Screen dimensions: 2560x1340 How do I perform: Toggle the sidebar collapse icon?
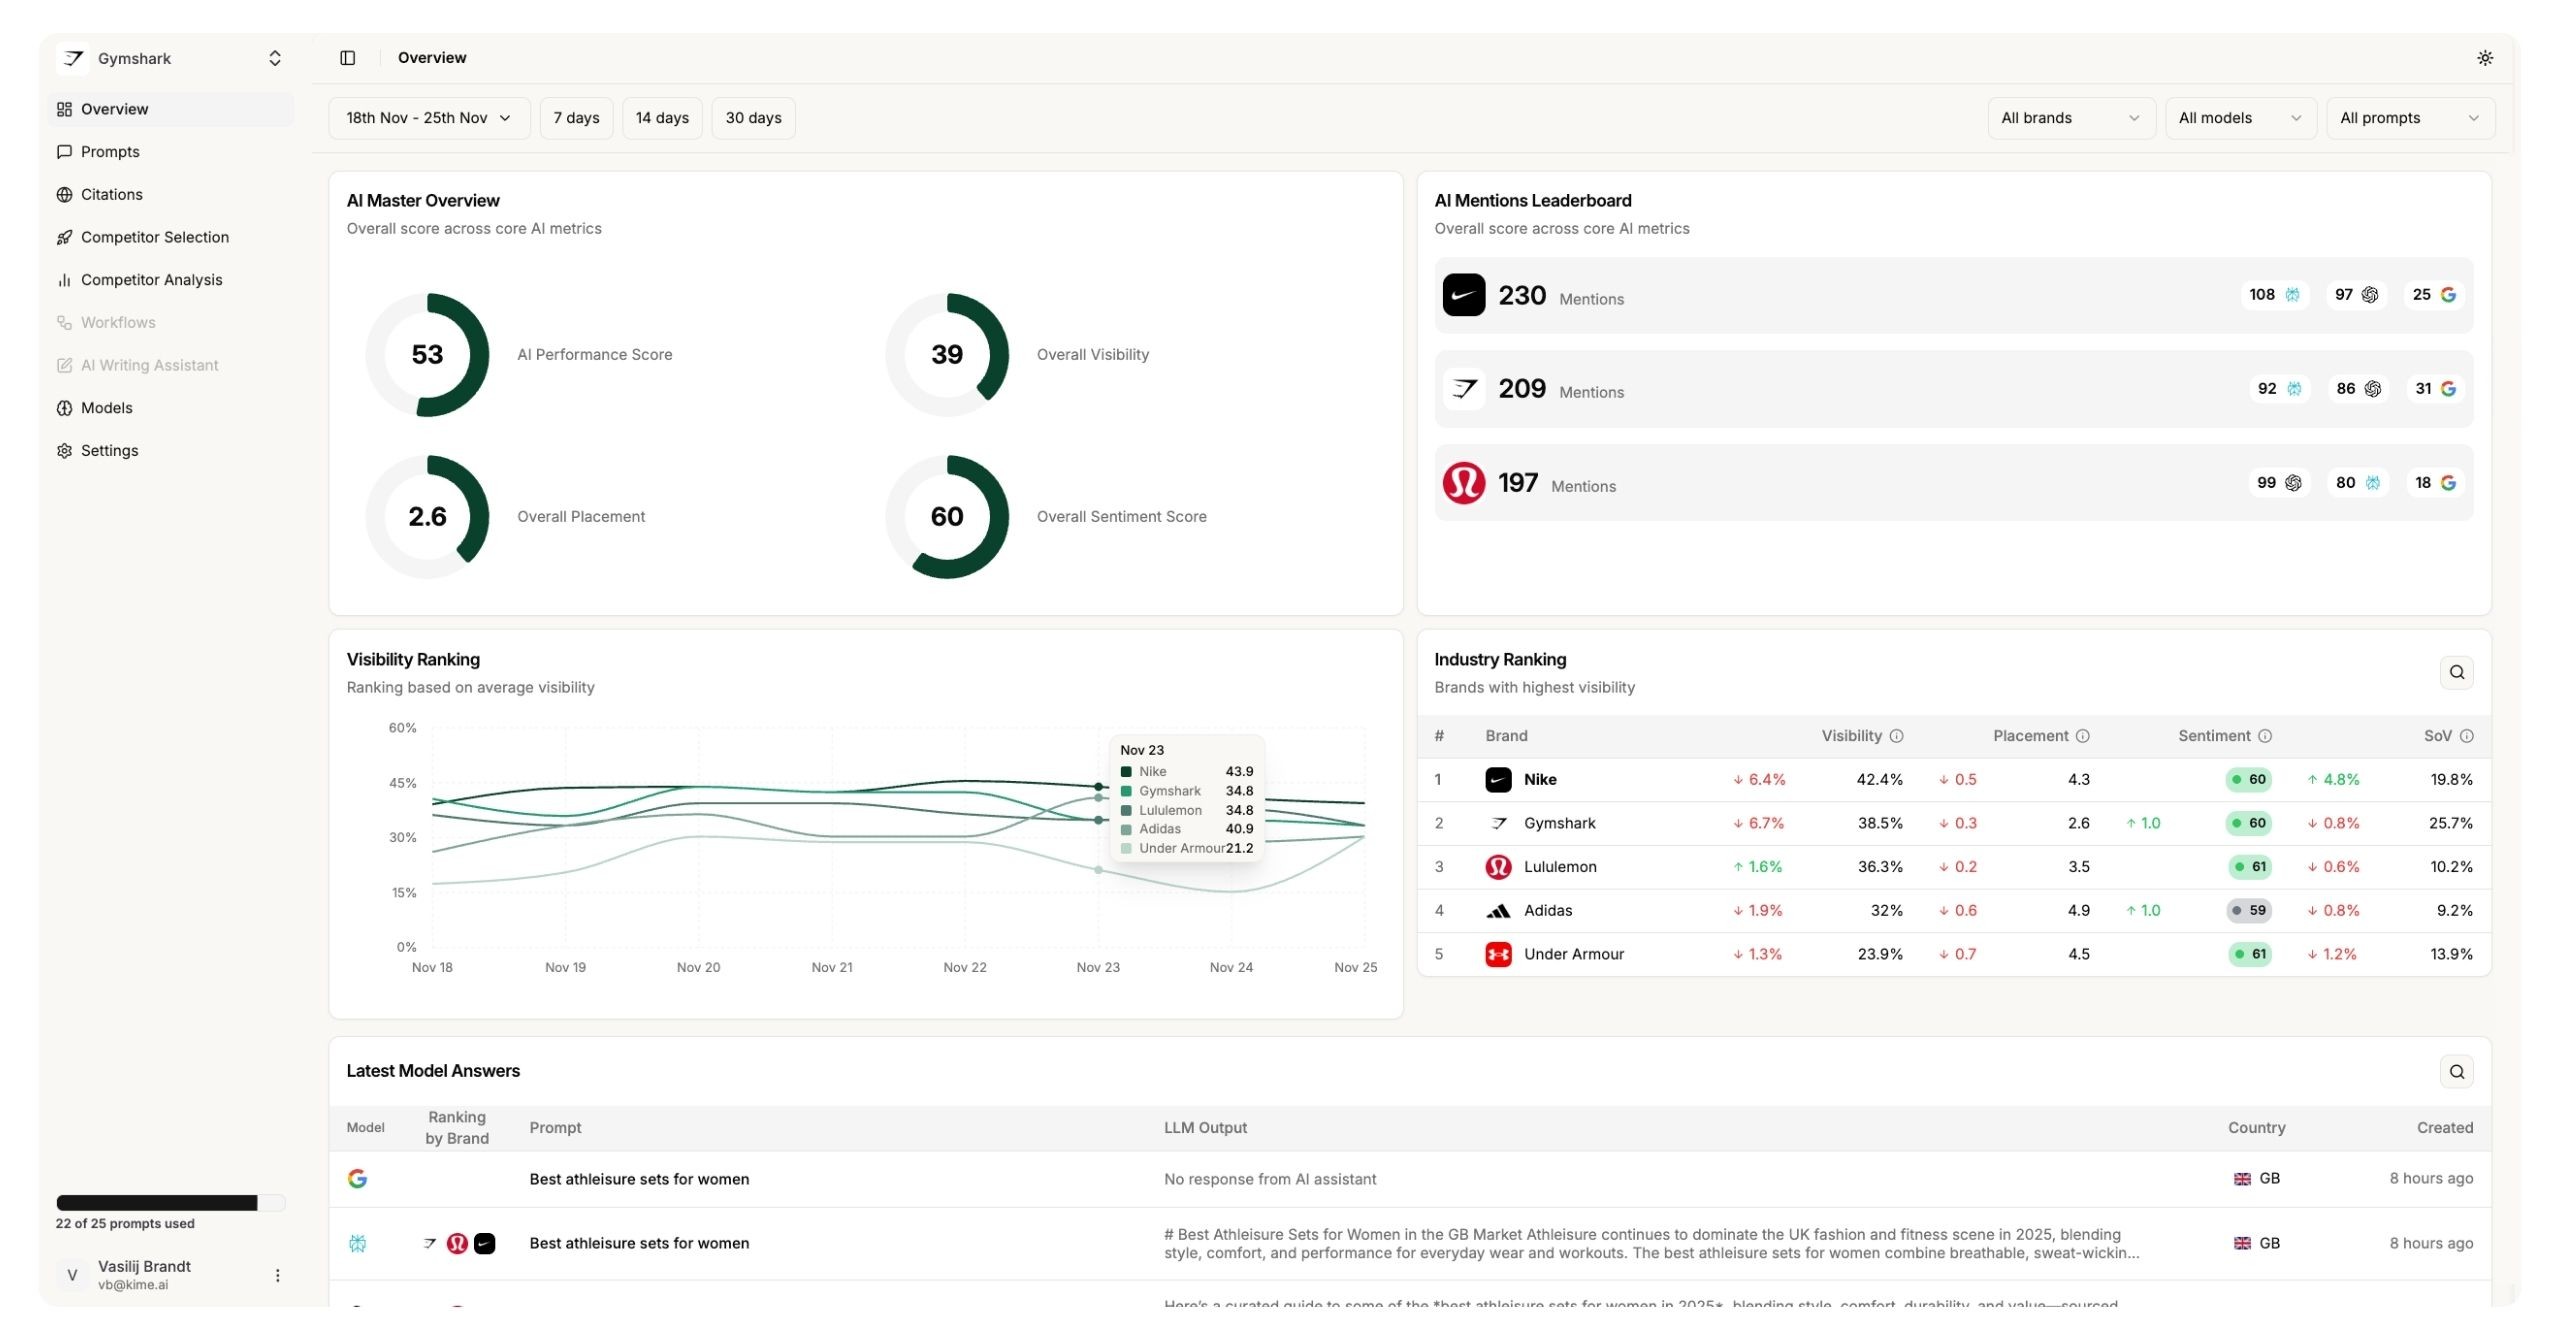pyautogui.click(x=347, y=58)
